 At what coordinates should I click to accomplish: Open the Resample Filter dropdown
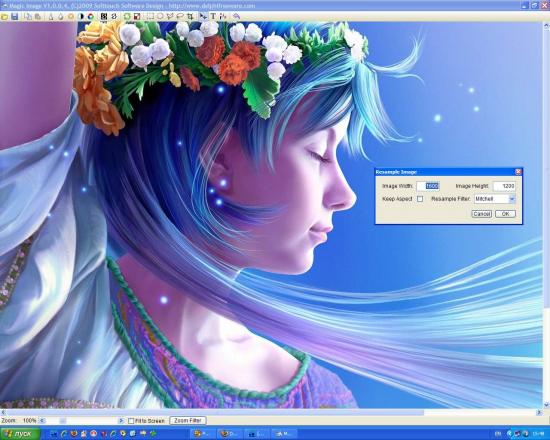coord(512,199)
